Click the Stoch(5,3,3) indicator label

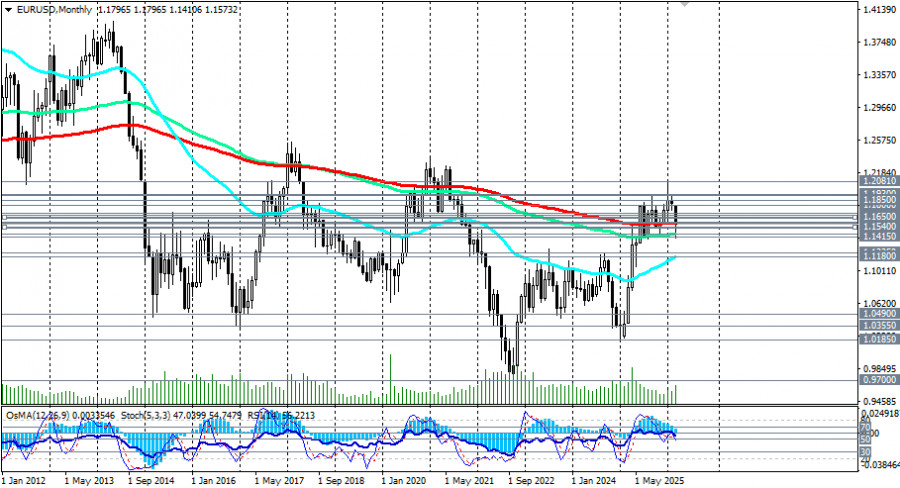tap(146, 415)
